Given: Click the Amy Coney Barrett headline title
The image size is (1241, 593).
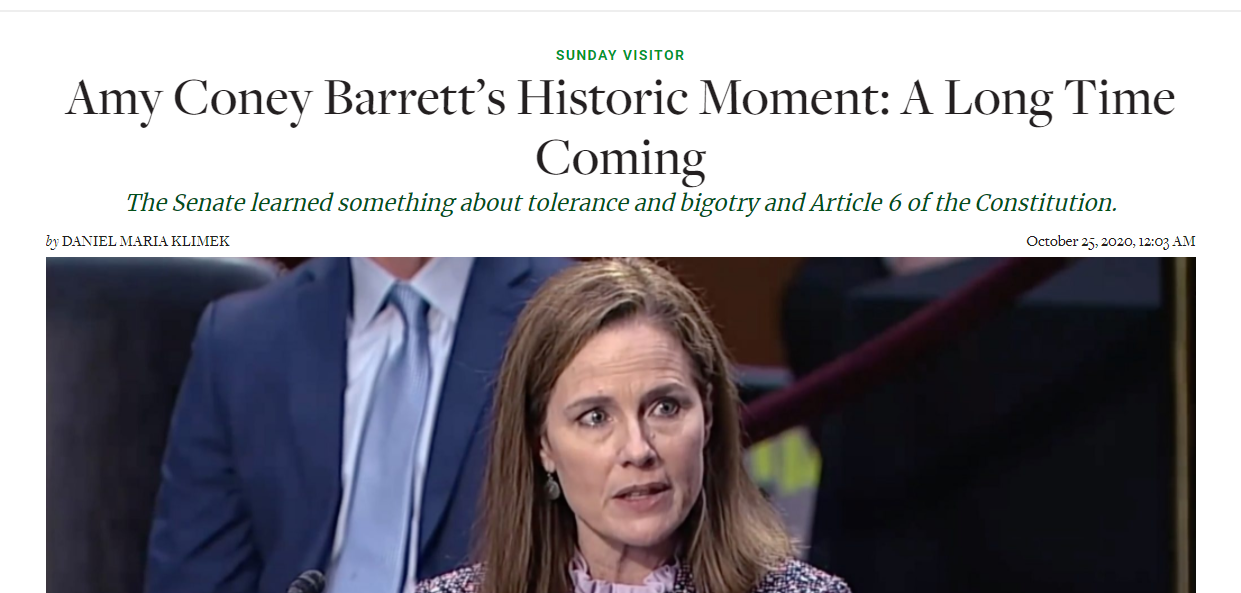Looking at the screenshot, I should tap(620, 127).
